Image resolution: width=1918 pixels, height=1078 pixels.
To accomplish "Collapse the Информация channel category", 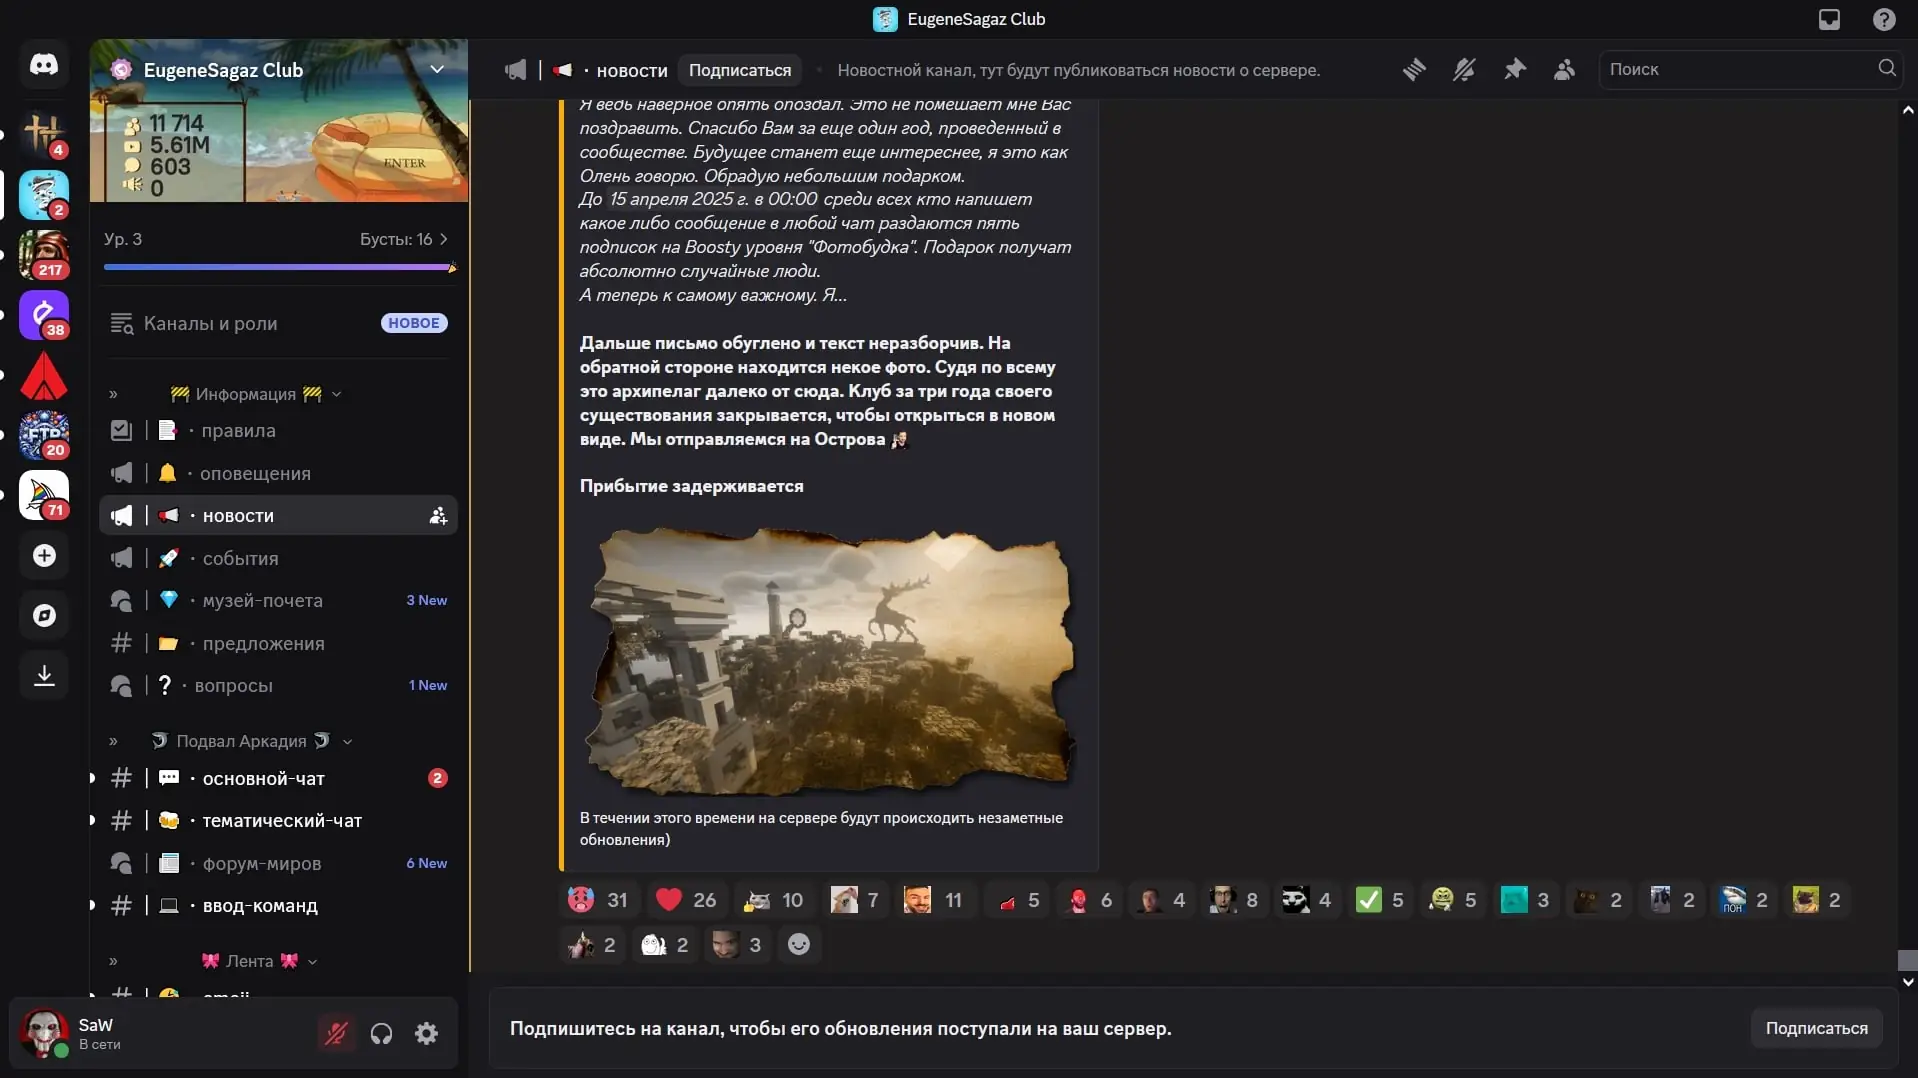I will [246, 394].
